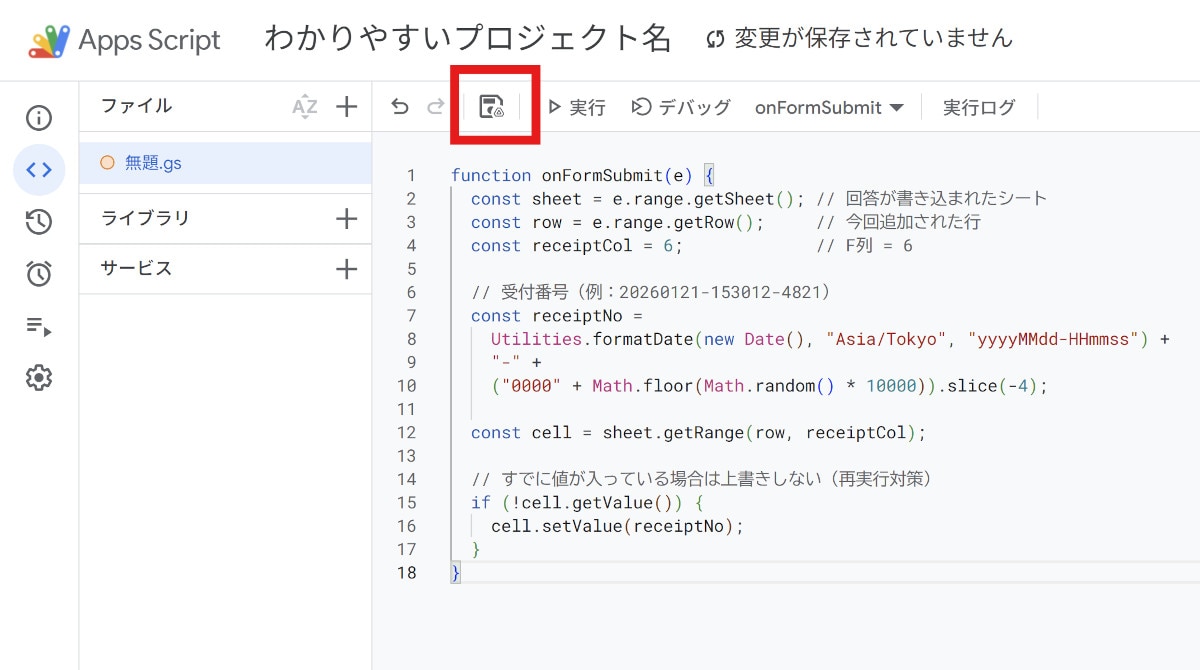1200x670 pixels.
Task: Select the 無題.gs file
Action: tap(153, 163)
